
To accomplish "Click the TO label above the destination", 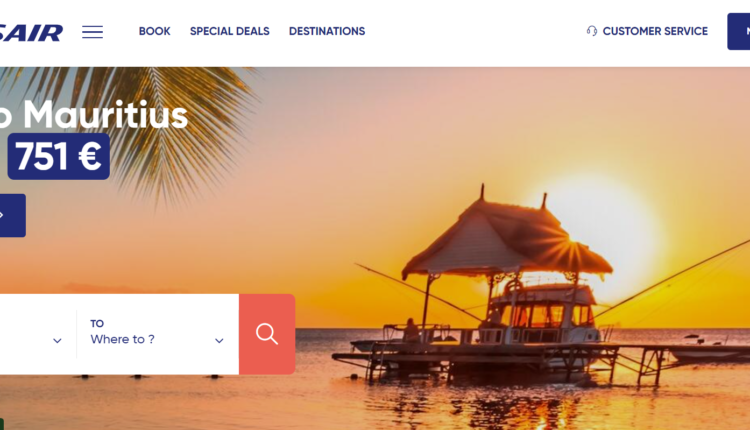I will coord(97,324).
